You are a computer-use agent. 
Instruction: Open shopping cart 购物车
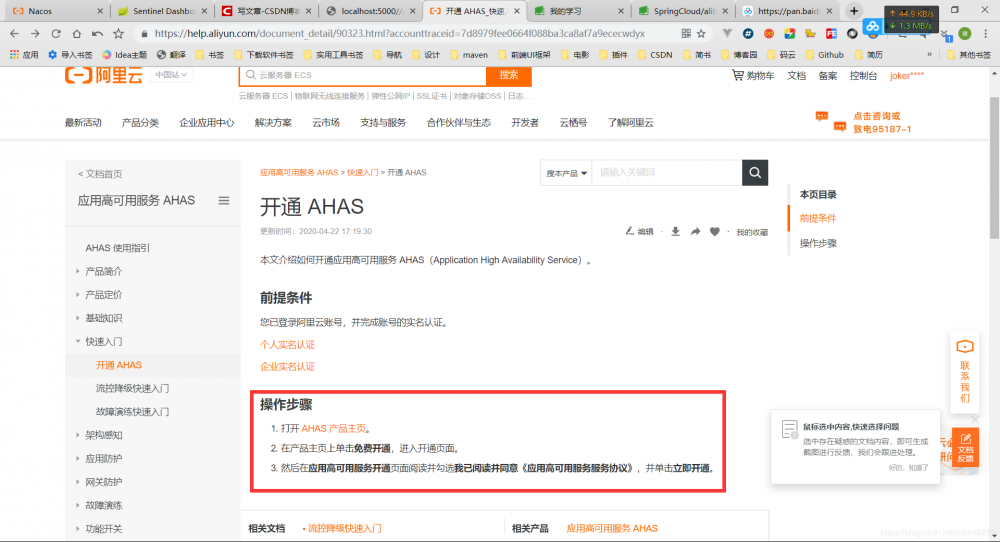pos(753,76)
